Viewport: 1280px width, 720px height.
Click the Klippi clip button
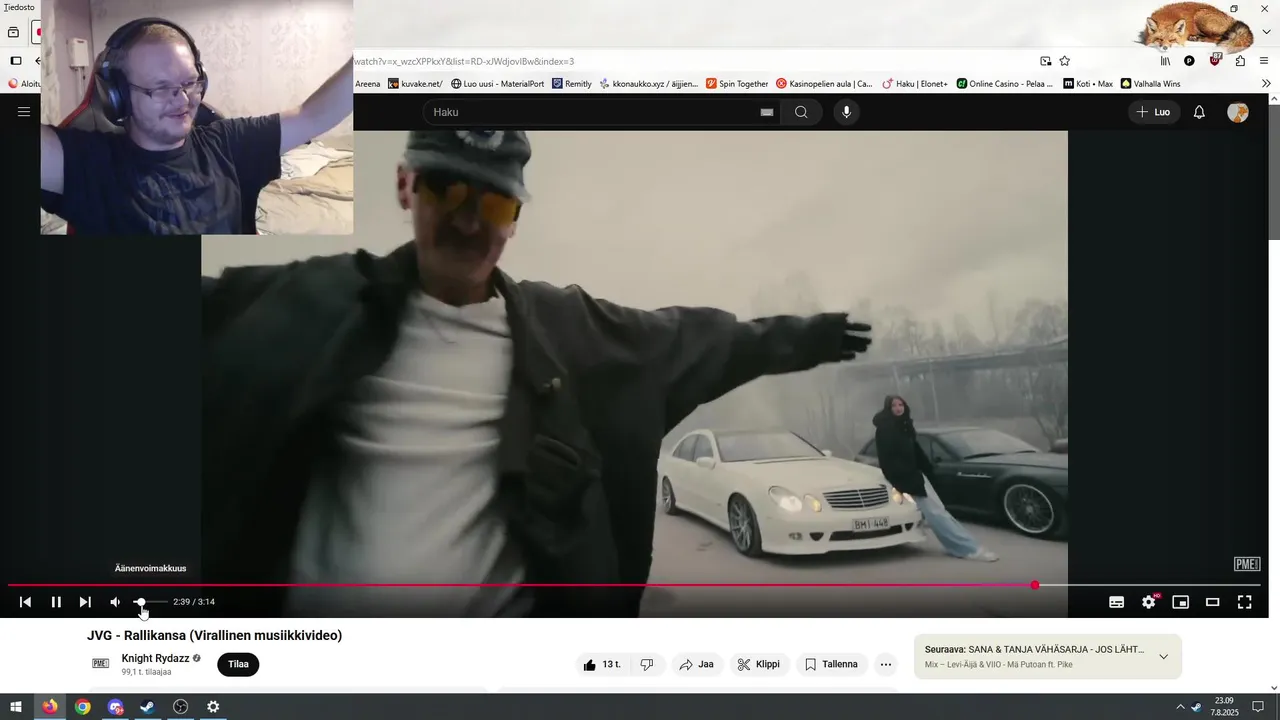[x=759, y=664]
